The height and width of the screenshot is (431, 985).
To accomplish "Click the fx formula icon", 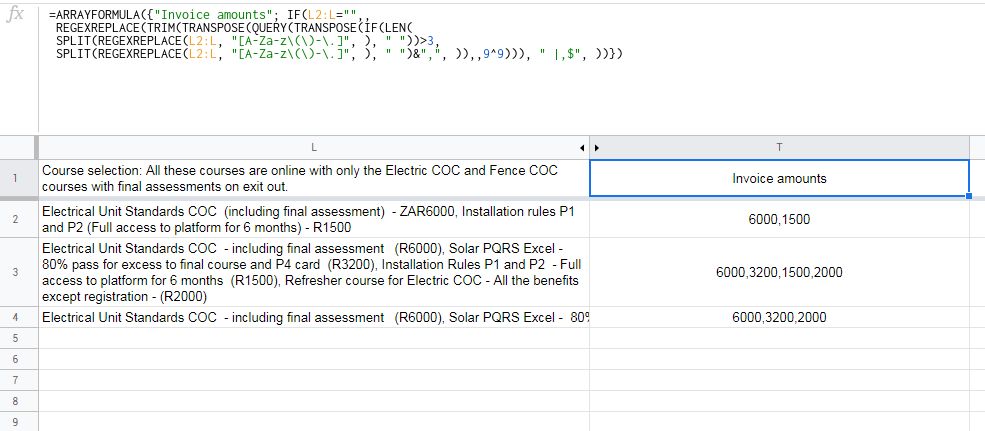I will pos(14,16).
